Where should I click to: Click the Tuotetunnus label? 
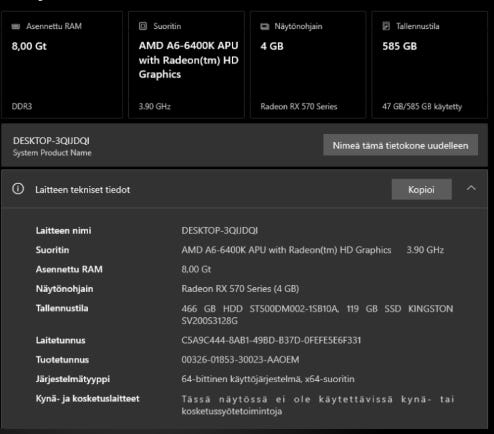[62, 359]
